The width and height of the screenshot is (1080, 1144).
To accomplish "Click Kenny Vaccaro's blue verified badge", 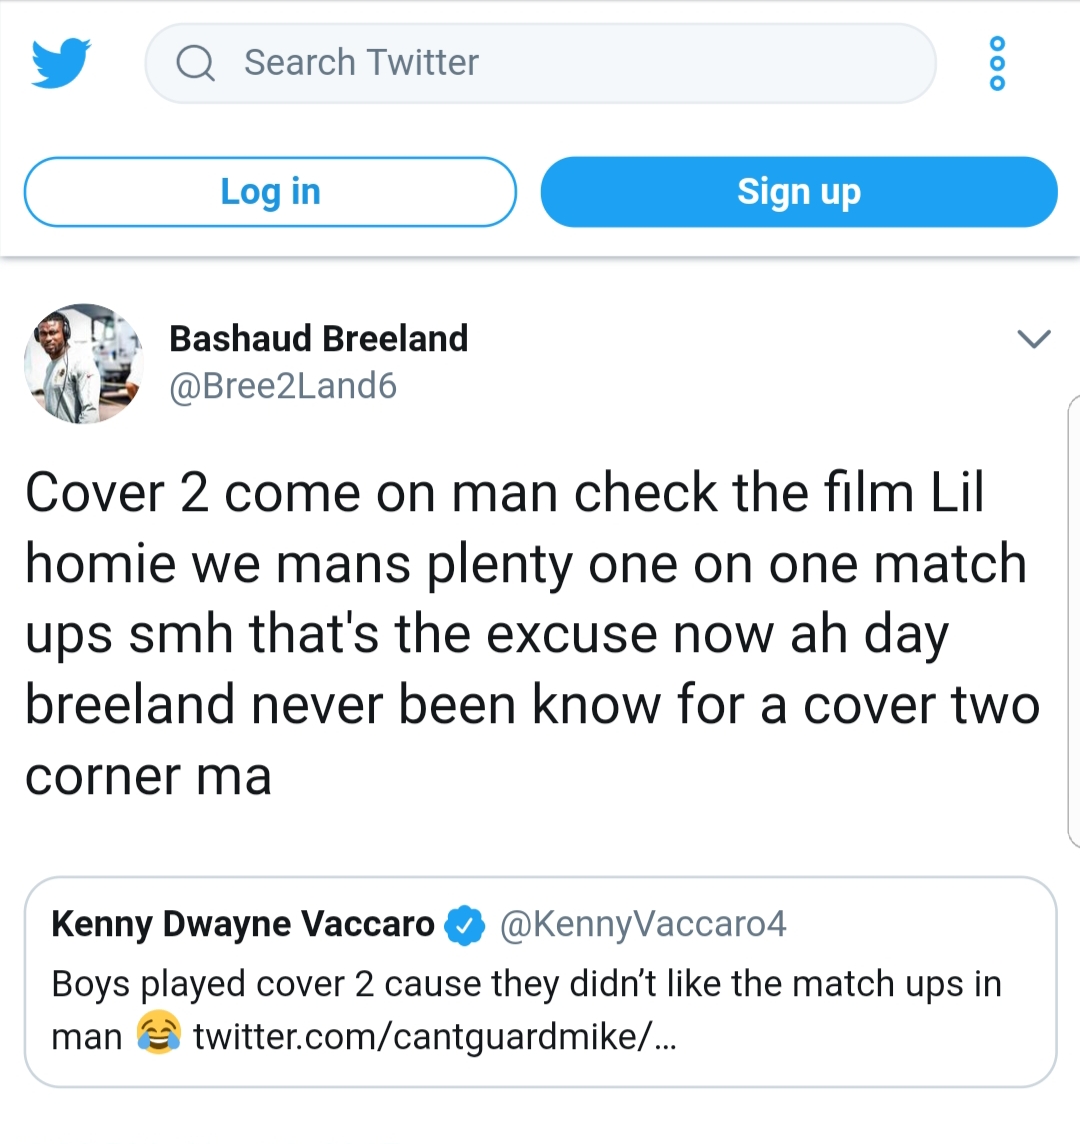I will click(464, 925).
